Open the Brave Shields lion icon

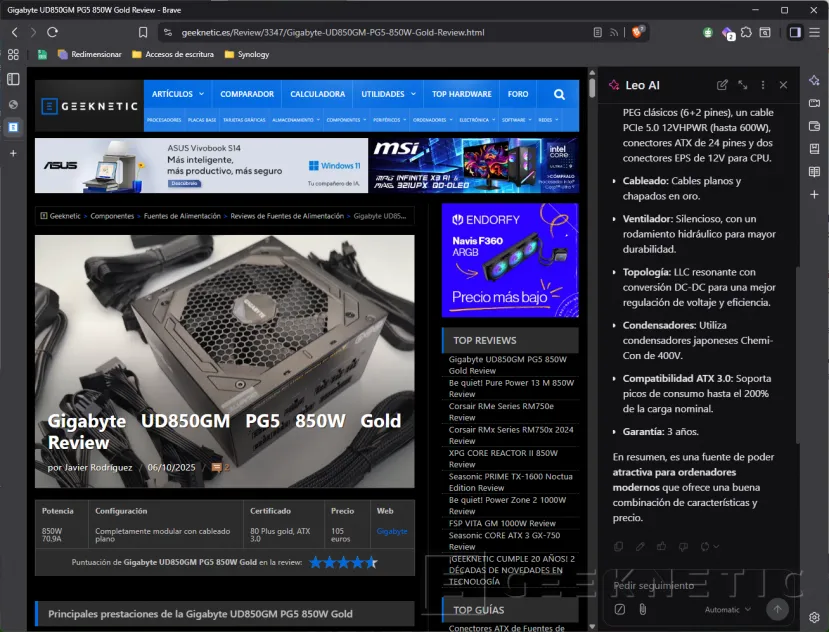[637, 33]
